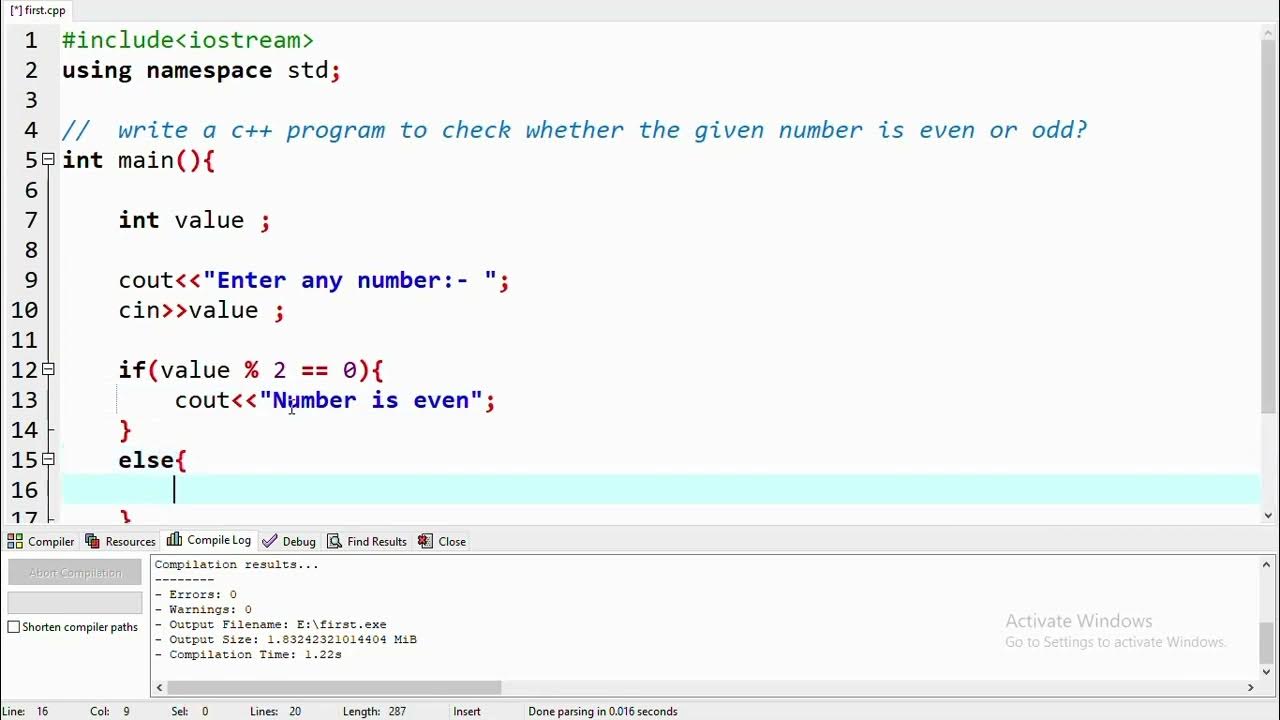Click the Output Filename E:\first.exe line

(x=270, y=624)
